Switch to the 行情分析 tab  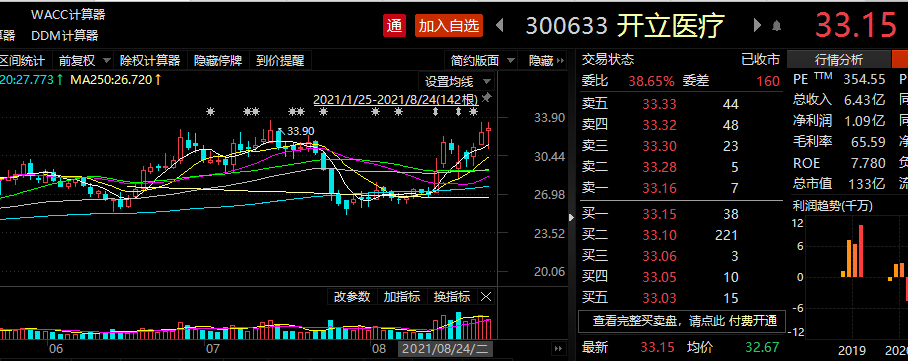pyautogui.click(x=838, y=60)
